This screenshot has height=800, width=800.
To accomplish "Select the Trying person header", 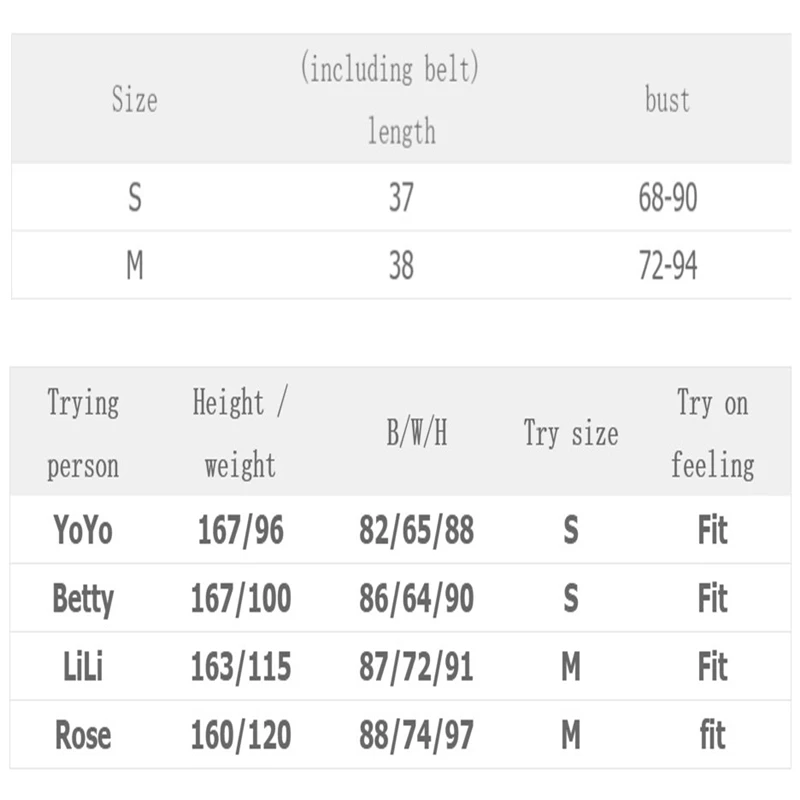I will point(83,433).
